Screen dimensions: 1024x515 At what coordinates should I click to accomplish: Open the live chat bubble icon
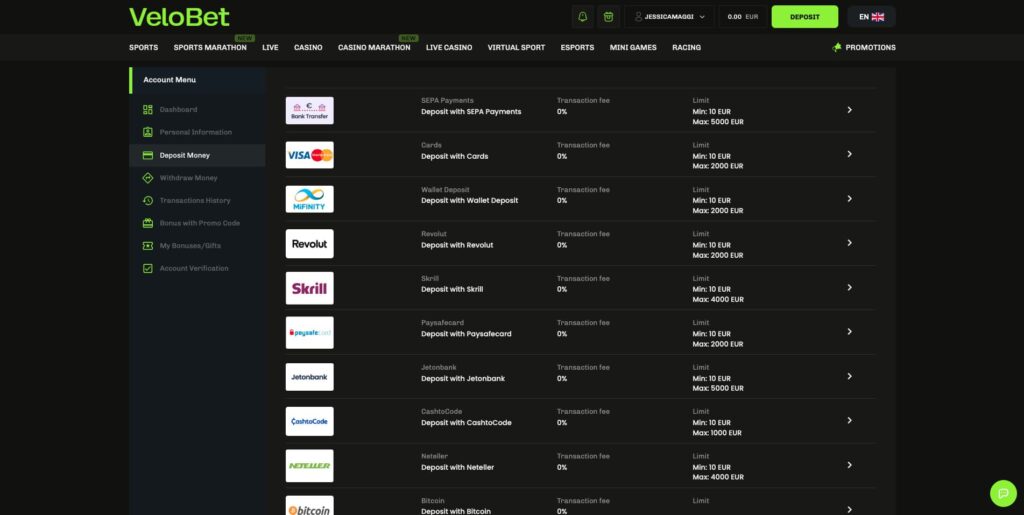[1002, 493]
